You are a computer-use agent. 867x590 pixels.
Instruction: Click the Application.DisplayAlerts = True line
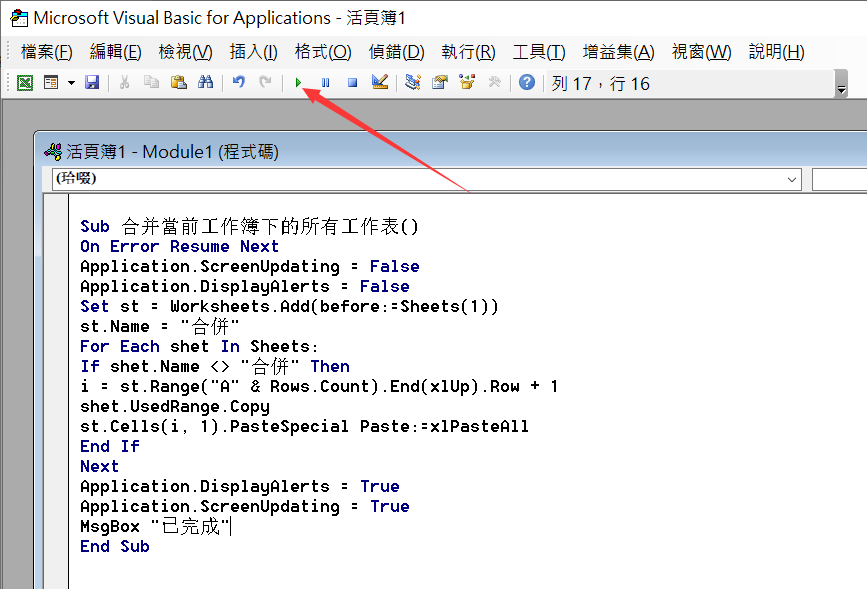[239, 487]
